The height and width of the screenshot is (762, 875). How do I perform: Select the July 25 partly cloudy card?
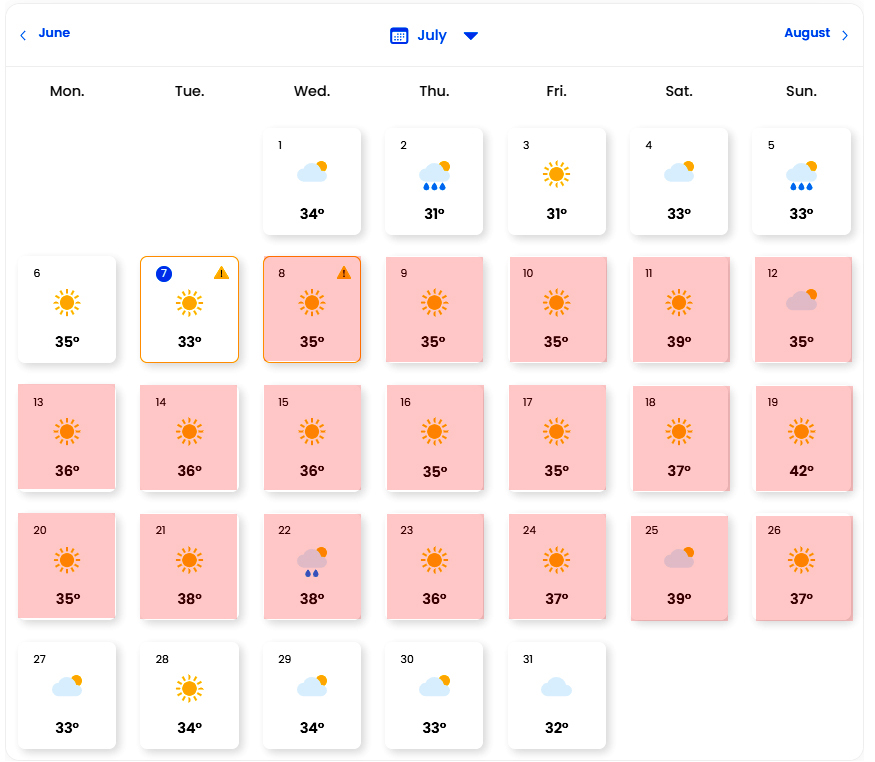679,568
